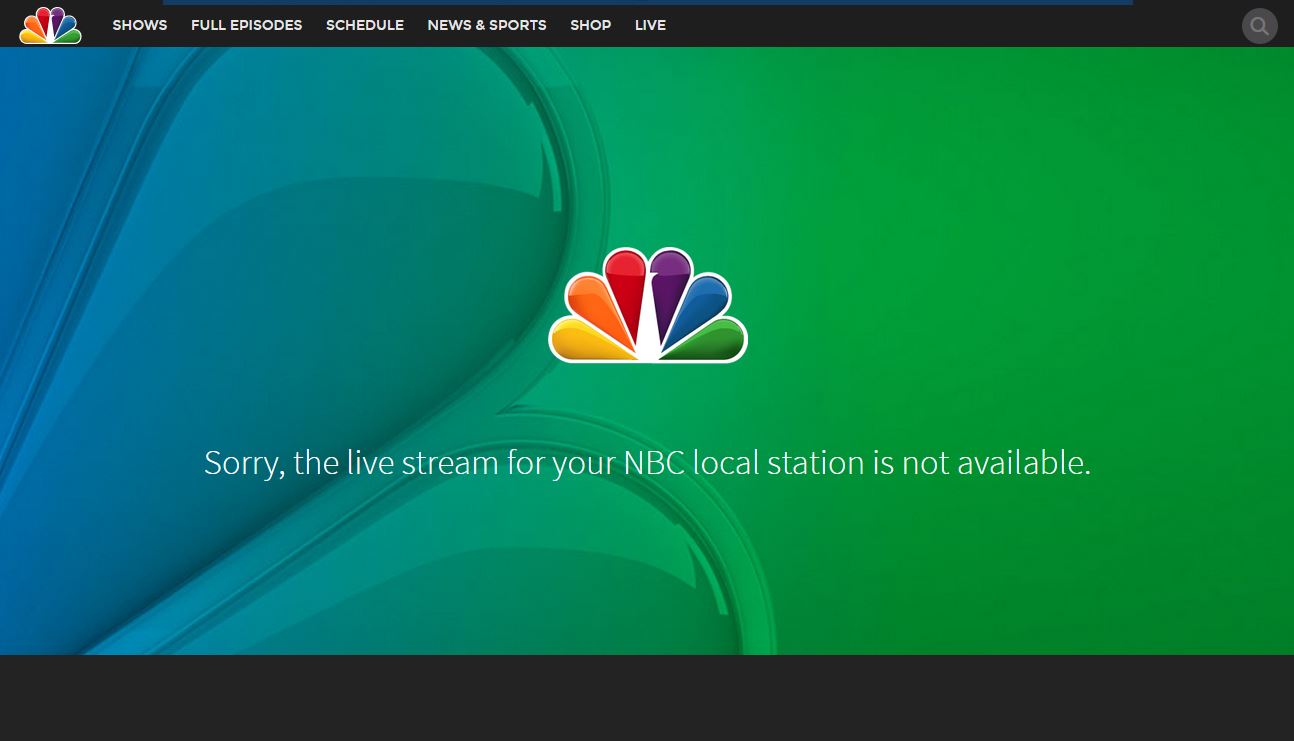Switch to the Live section
The height and width of the screenshot is (741, 1294).
tap(650, 25)
